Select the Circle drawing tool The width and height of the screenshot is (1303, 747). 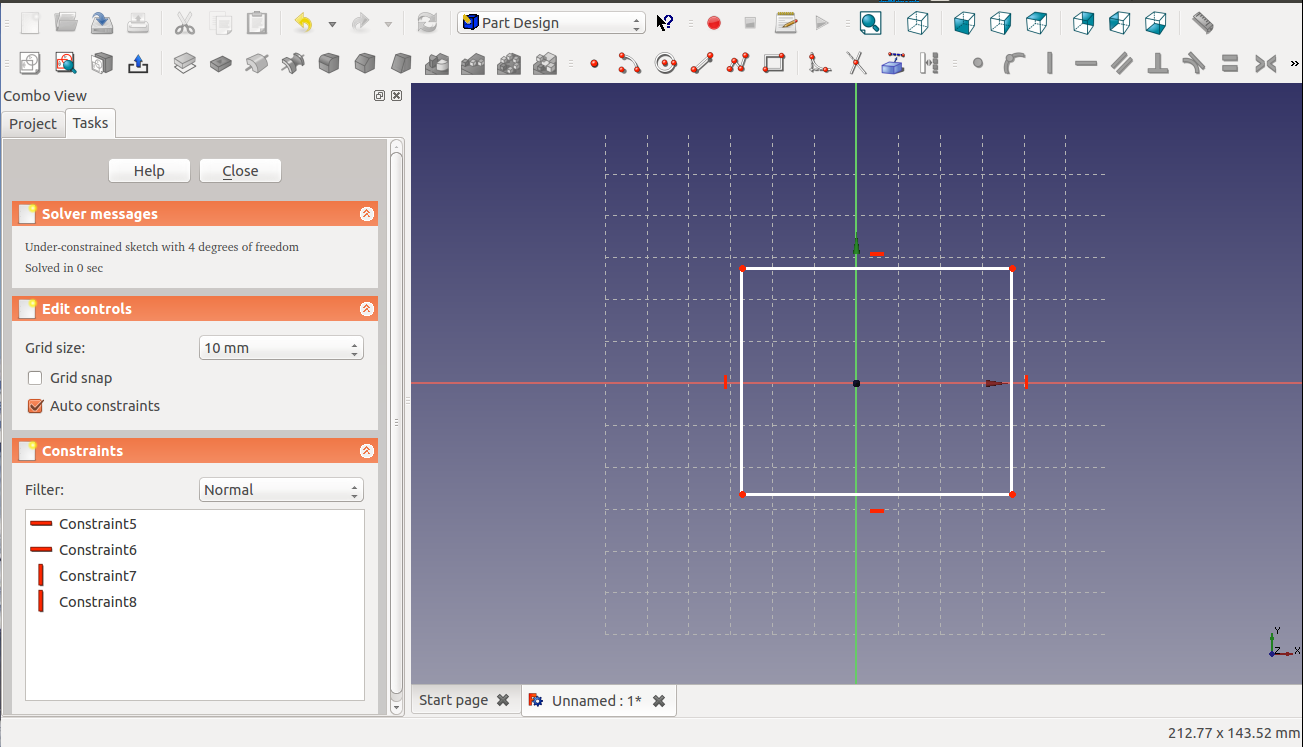[x=666, y=64]
